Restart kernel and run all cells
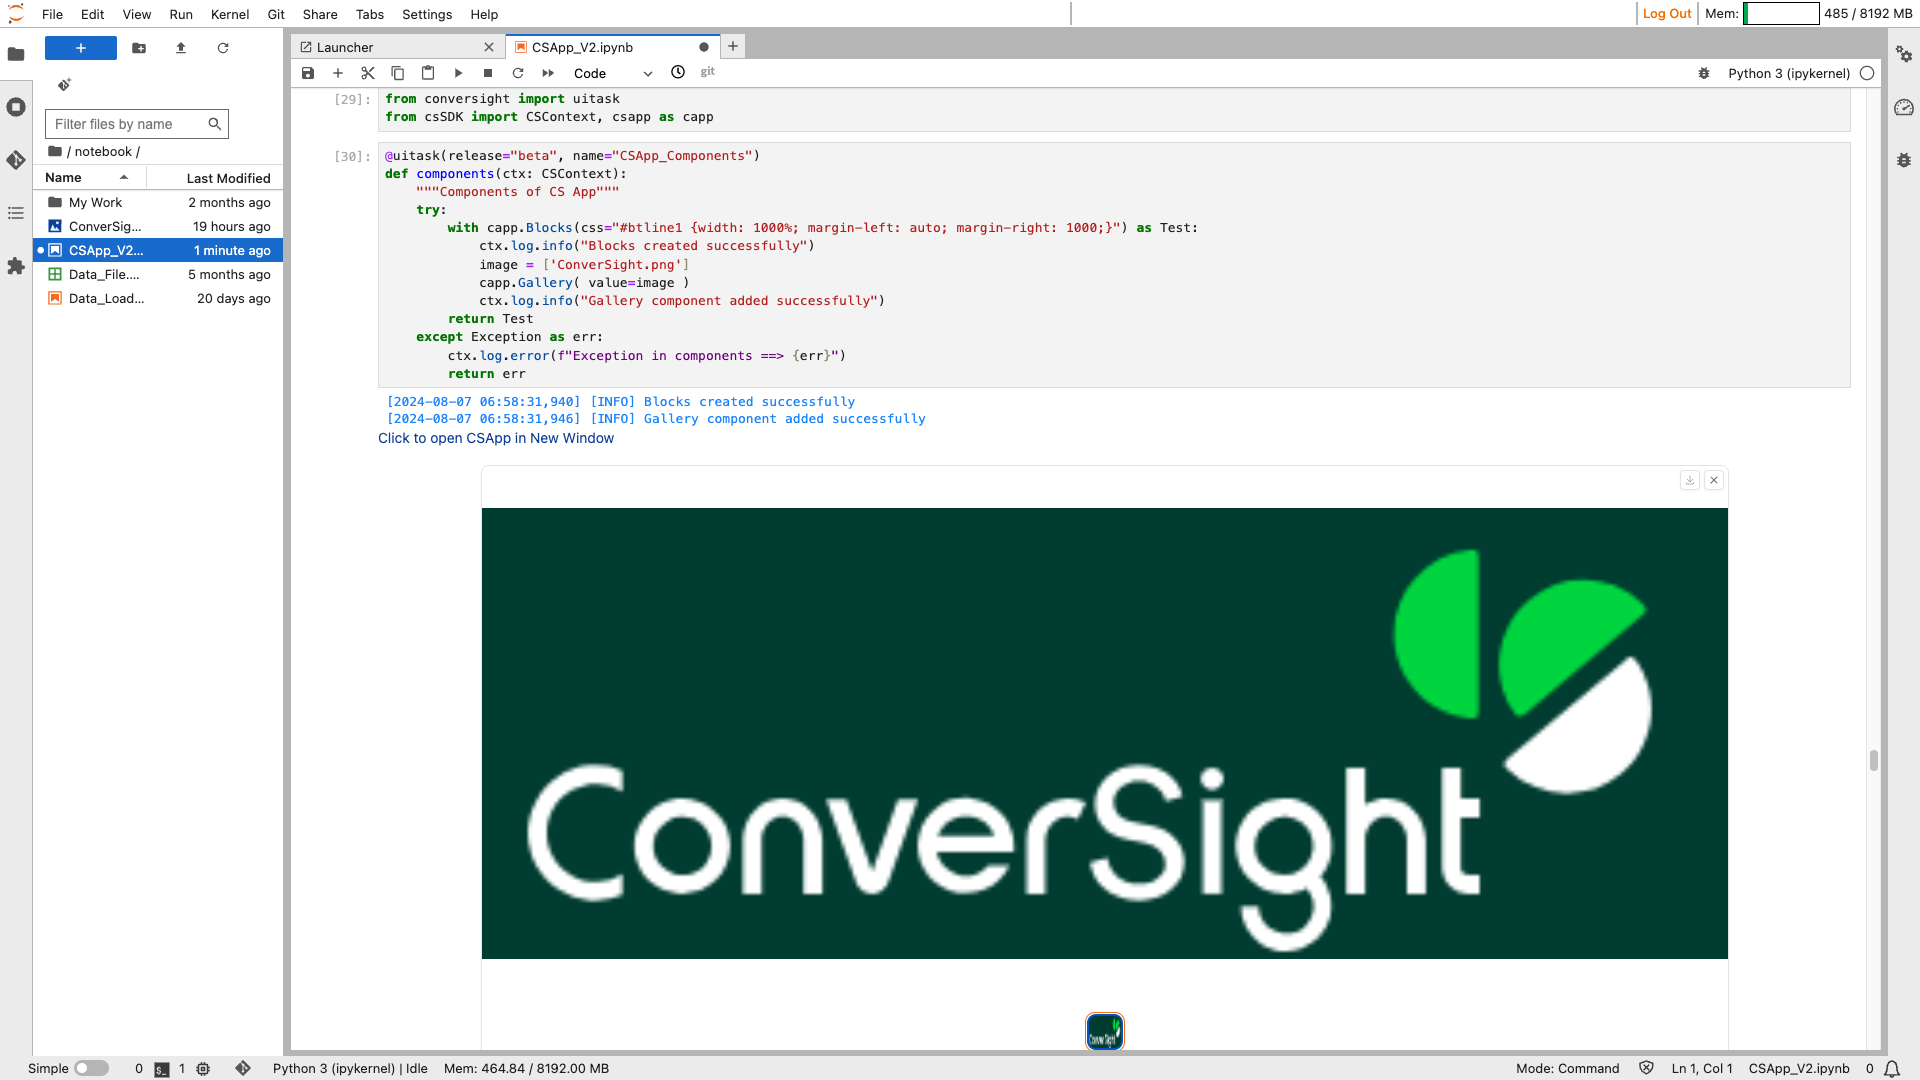This screenshot has height=1080, width=1920. point(548,73)
